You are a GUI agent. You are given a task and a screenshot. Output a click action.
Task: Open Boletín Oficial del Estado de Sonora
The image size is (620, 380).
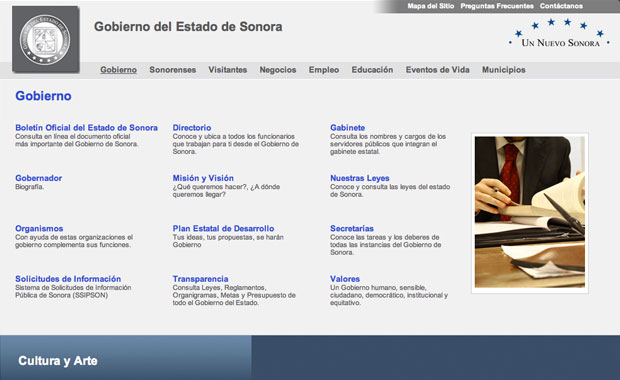[x=86, y=128]
